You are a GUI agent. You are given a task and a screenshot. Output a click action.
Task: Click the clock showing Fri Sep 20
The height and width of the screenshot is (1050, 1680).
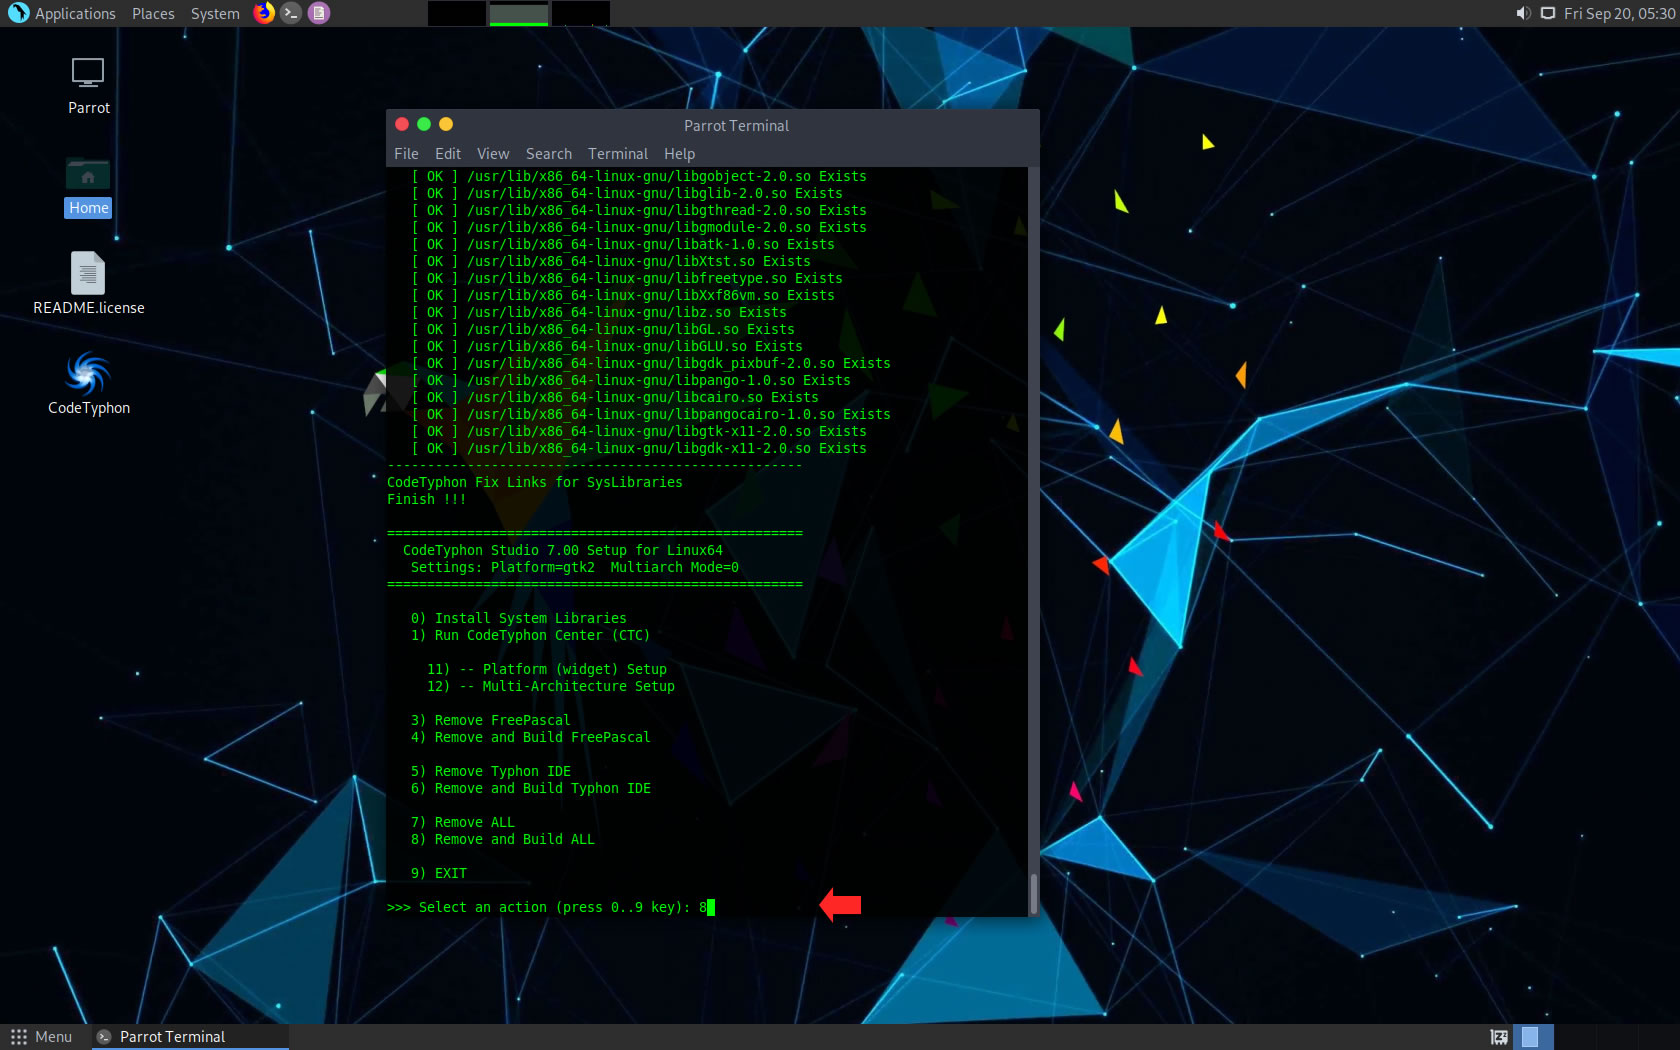pyautogui.click(x=1619, y=14)
